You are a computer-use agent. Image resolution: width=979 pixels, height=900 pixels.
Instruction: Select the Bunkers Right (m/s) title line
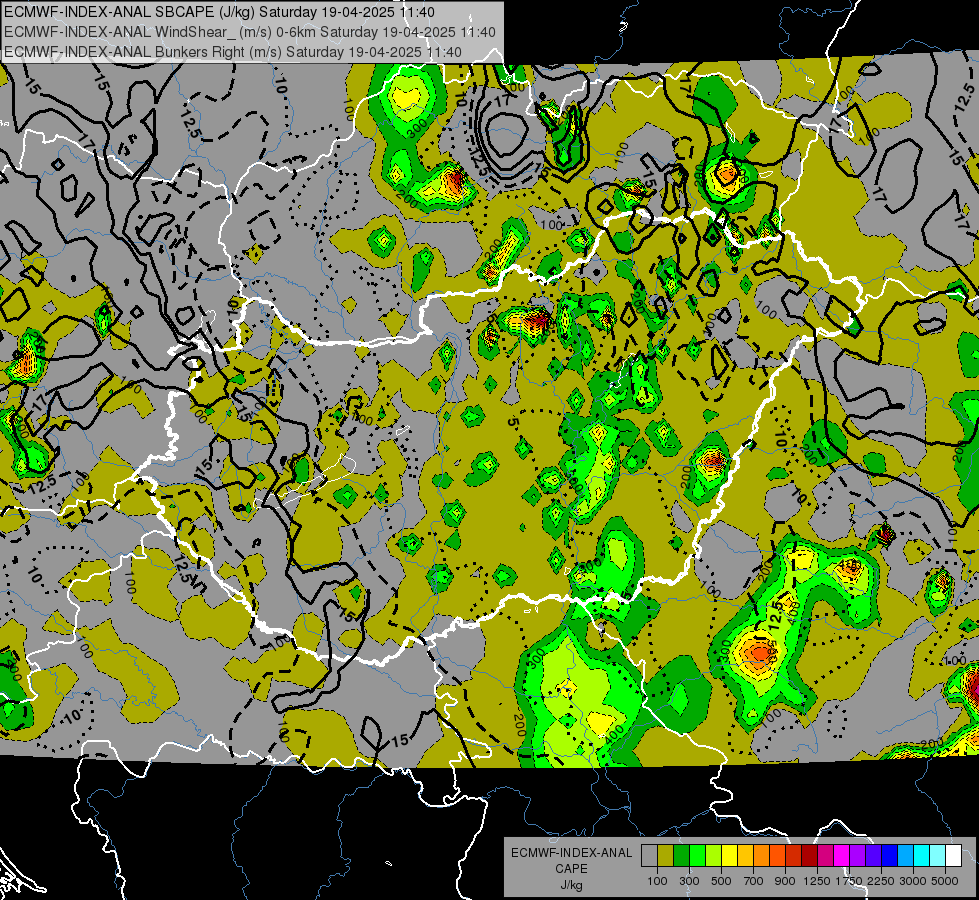coord(233,52)
